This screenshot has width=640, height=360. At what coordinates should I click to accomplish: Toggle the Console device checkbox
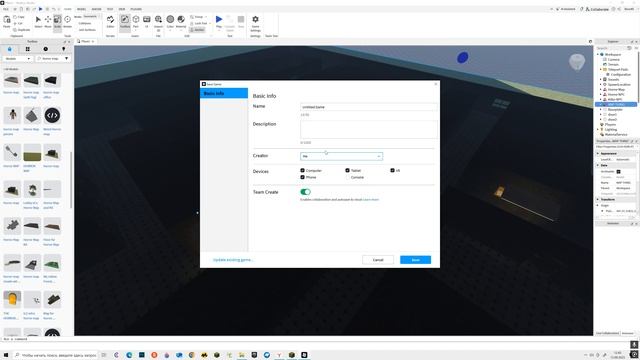pyautogui.click(x=347, y=177)
